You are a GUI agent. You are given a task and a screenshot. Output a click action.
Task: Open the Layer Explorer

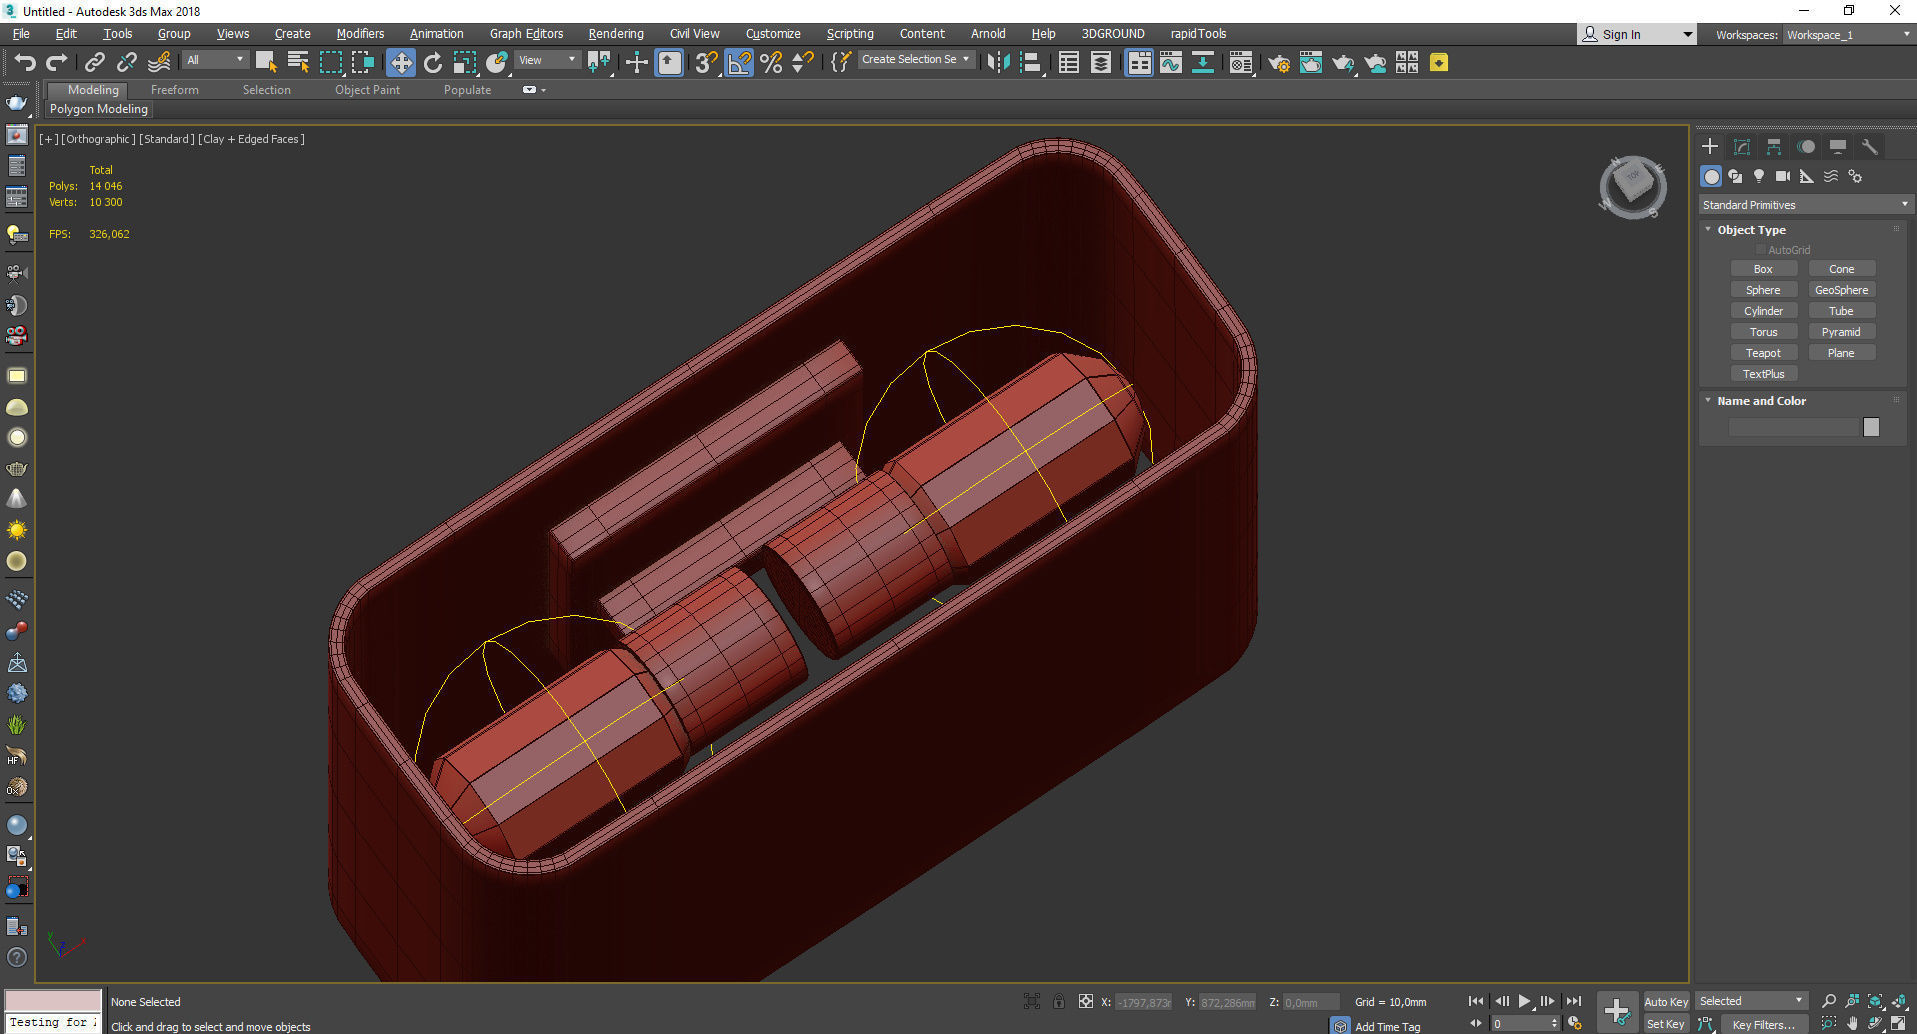(1101, 63)
